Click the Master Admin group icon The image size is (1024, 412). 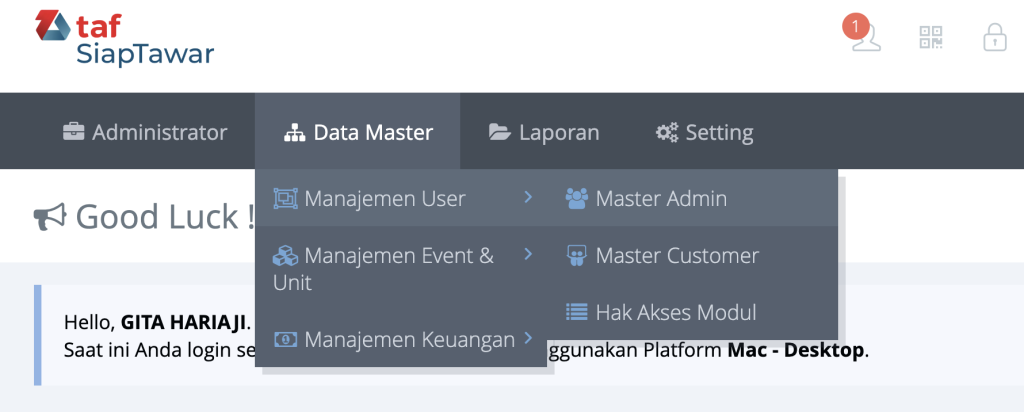[576, 198]
